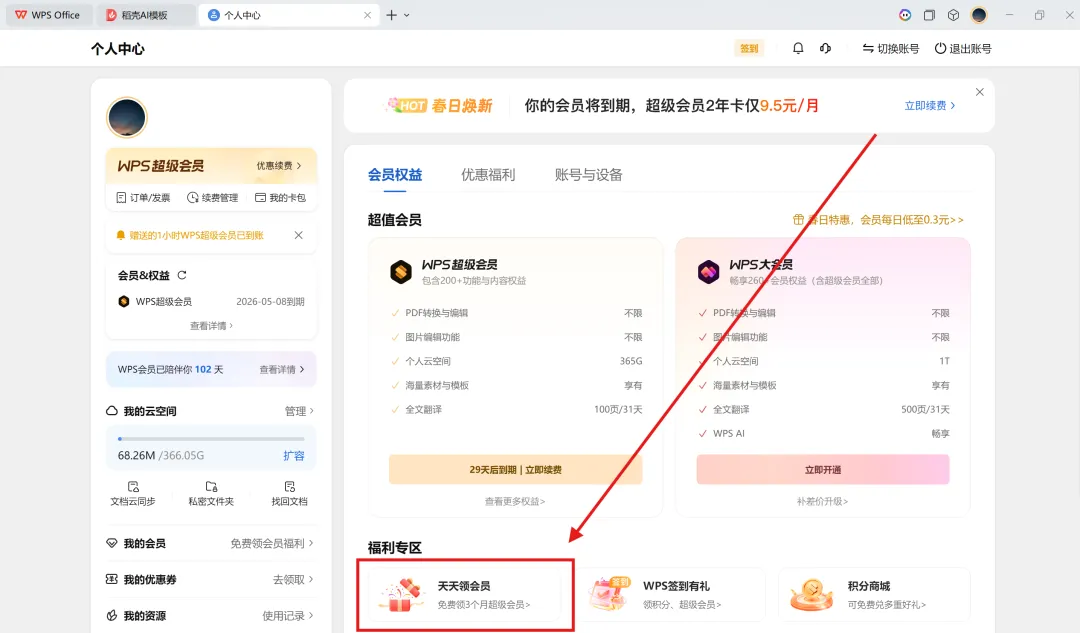Image resolution: width=1080 pixels, height=633 pixels.
Task: Click the WPS AI 畅享 benefit row
Action: tap(823, 433)
